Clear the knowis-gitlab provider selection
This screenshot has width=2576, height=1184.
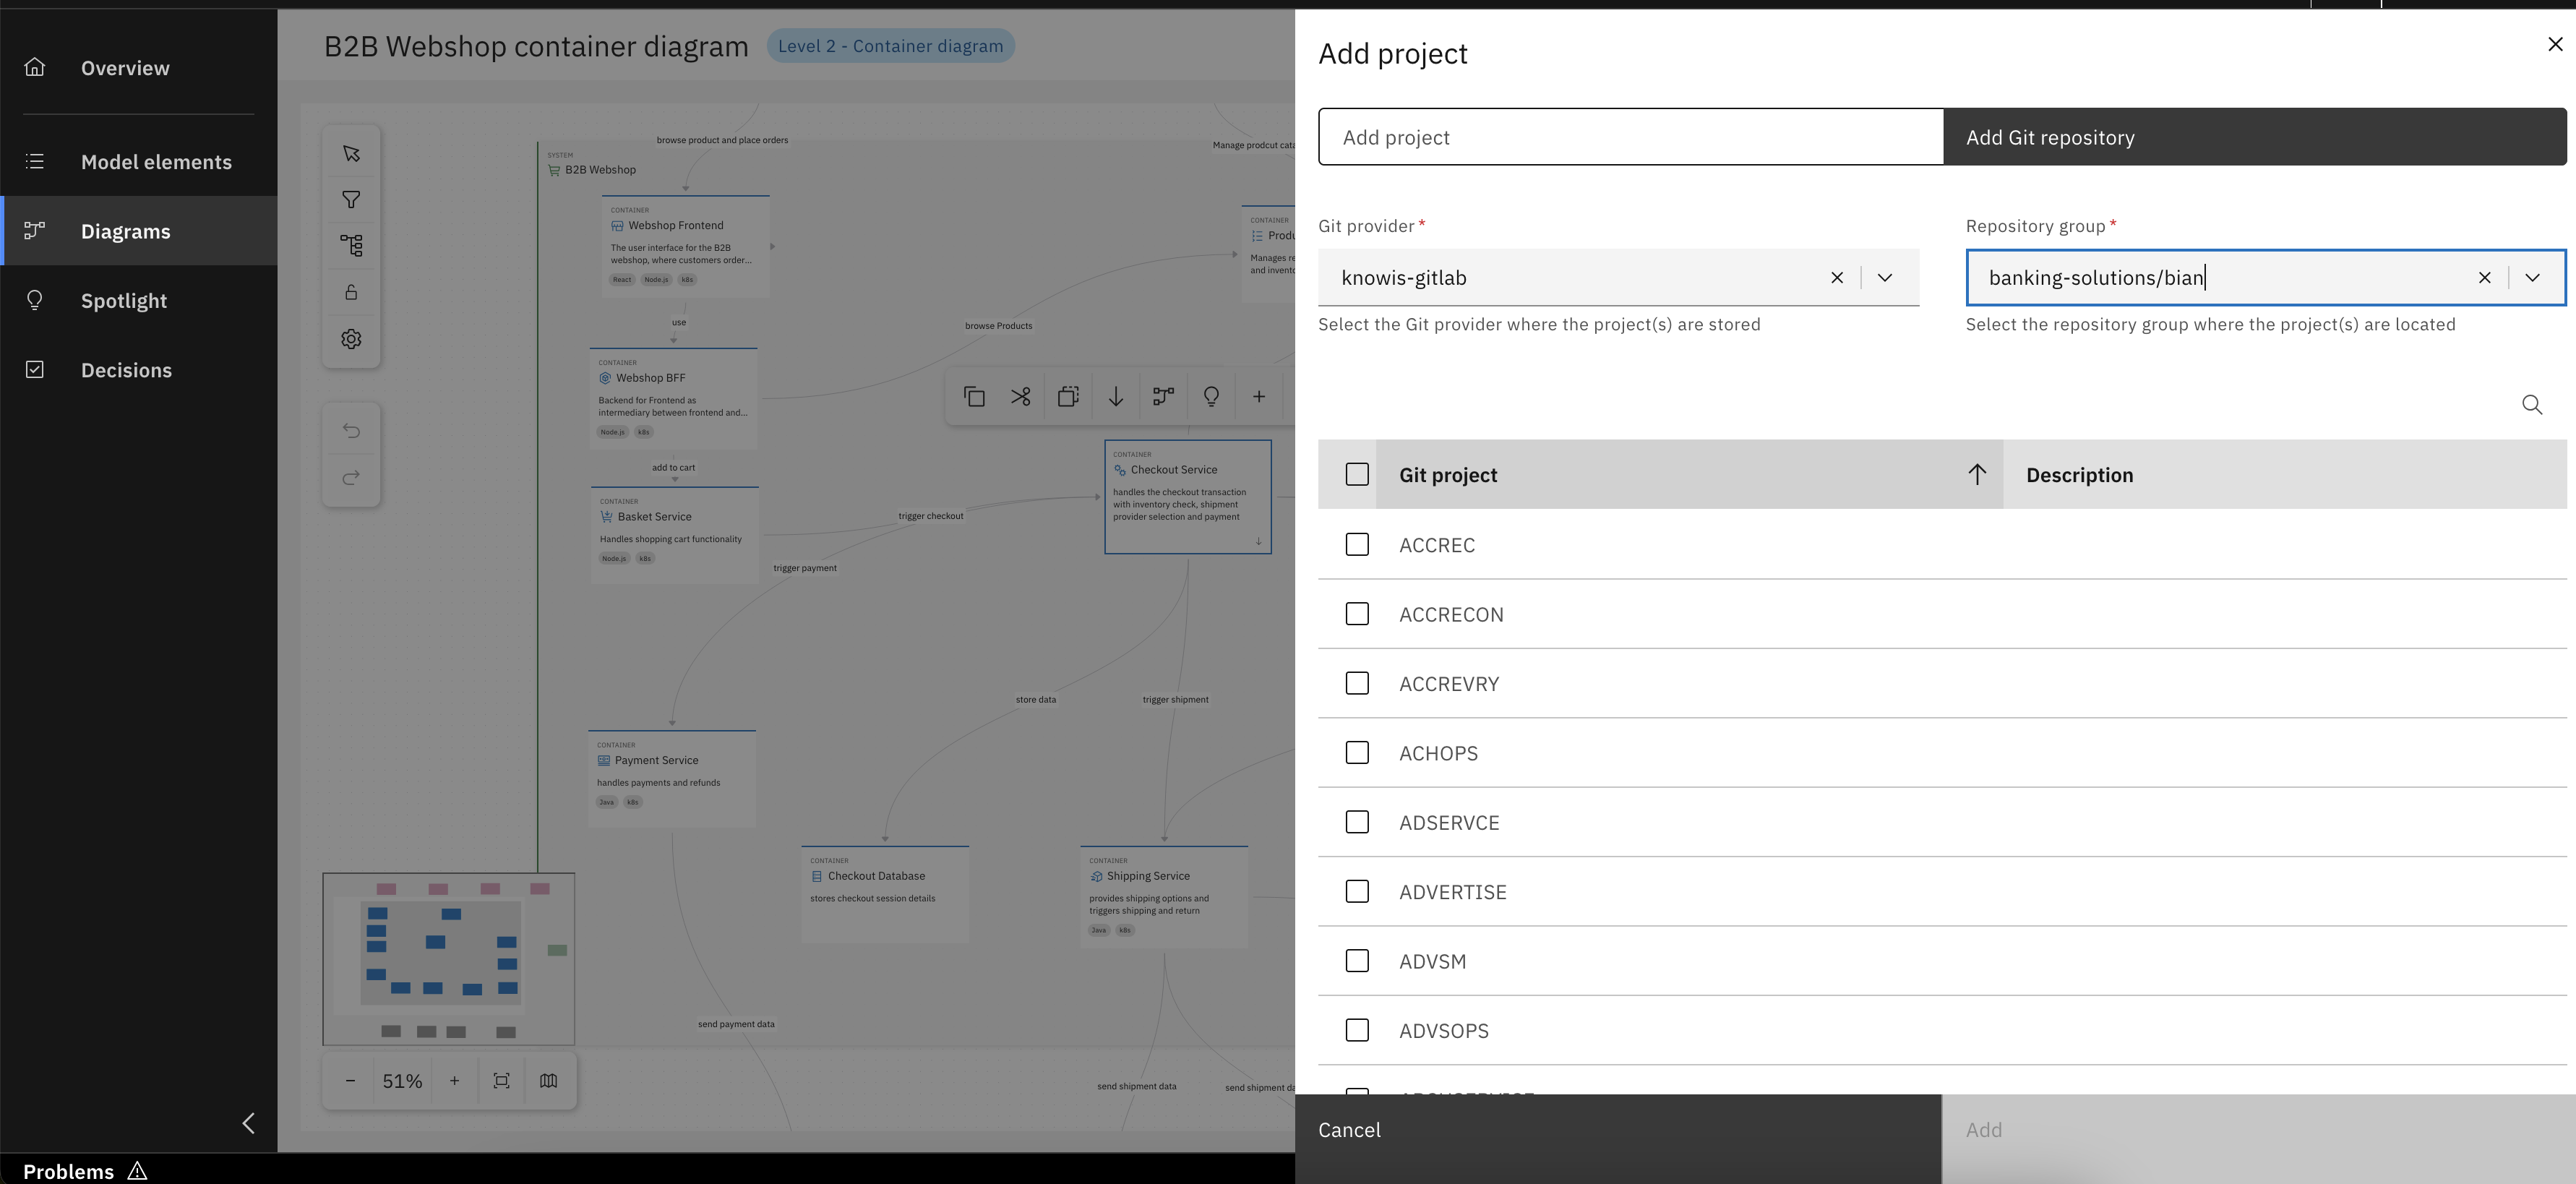[x=1837, y=277]
